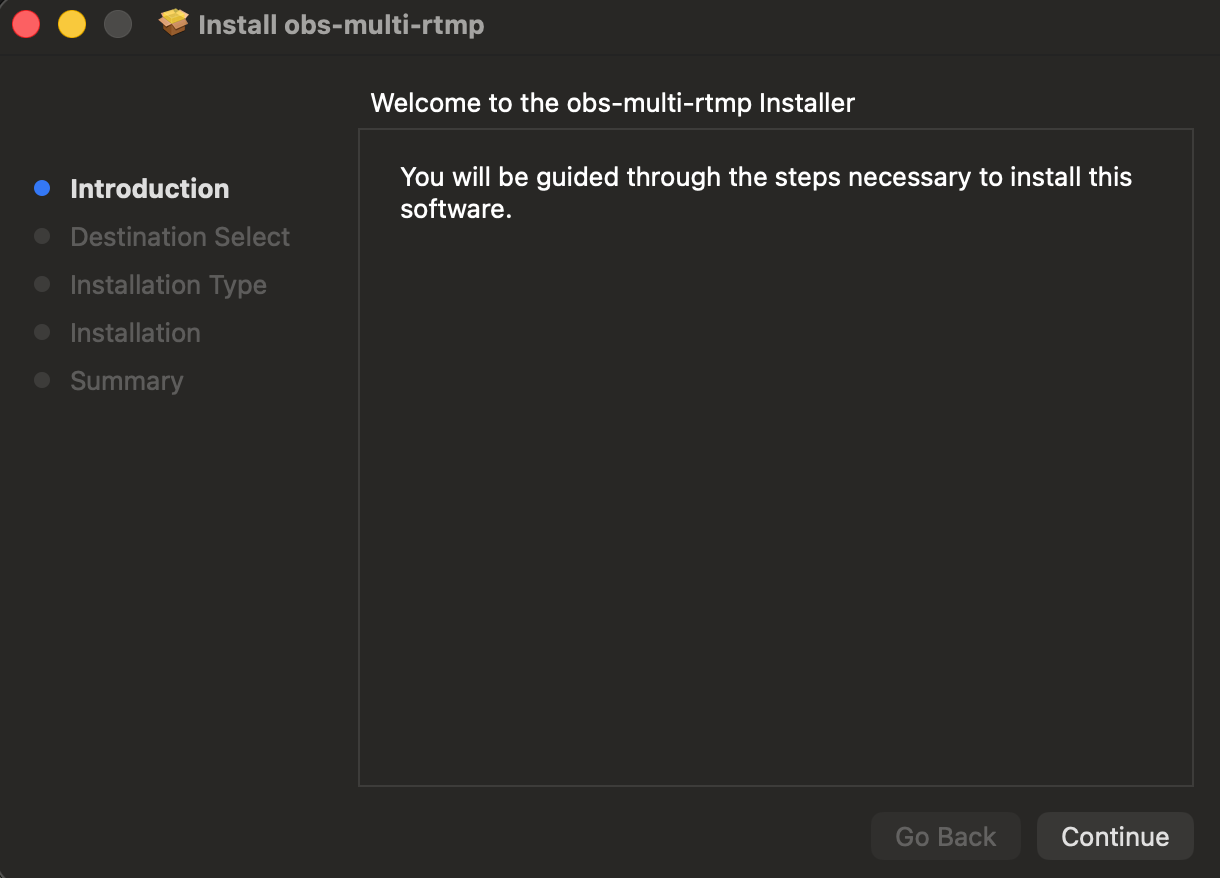The height and width of the screenshot is (878, 1220).
Task: Click the package box icon in title bar
Action: click(x=174, y=24)
